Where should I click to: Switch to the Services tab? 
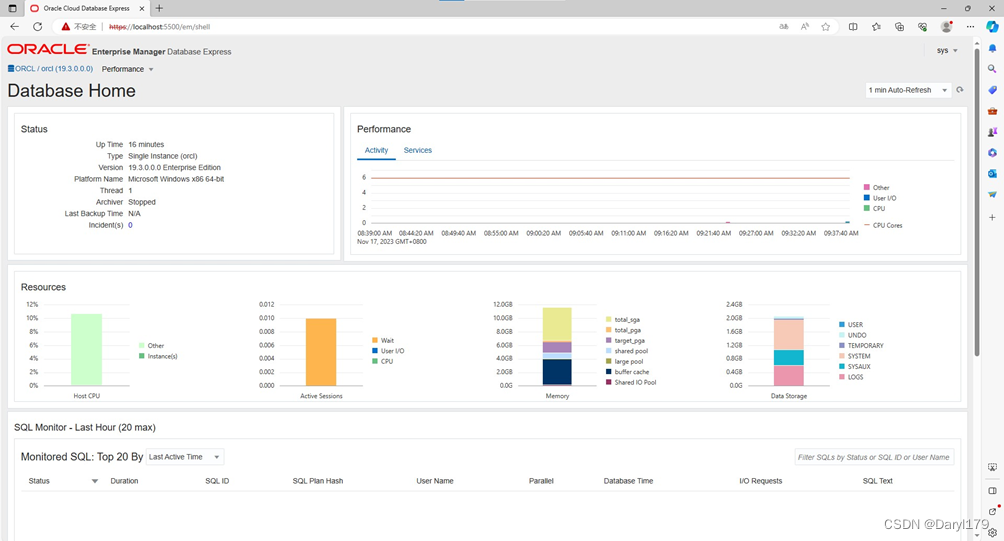point(417,150)
